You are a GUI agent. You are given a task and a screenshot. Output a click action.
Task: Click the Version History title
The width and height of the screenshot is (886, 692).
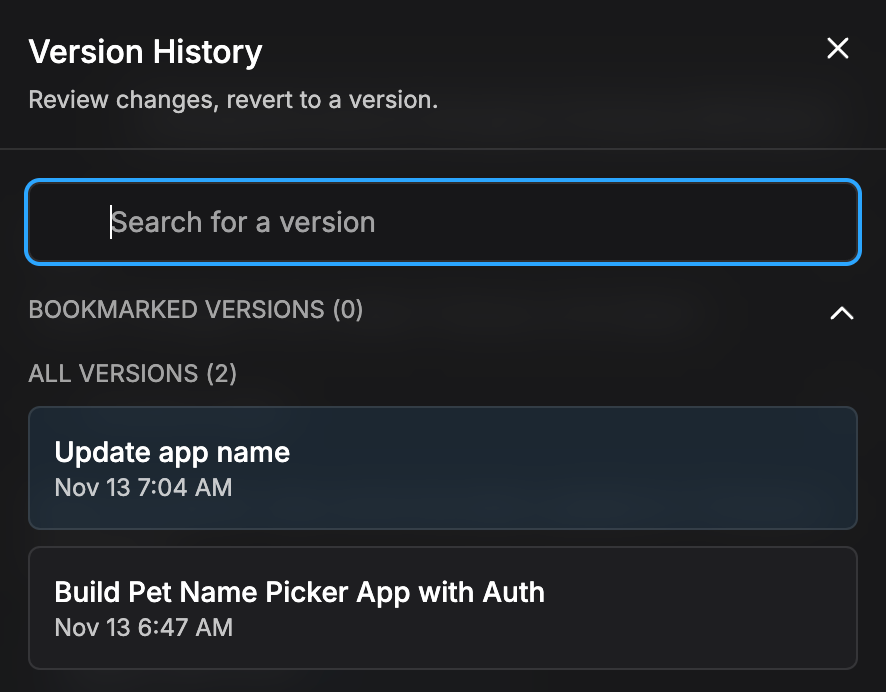click(146, 52)
